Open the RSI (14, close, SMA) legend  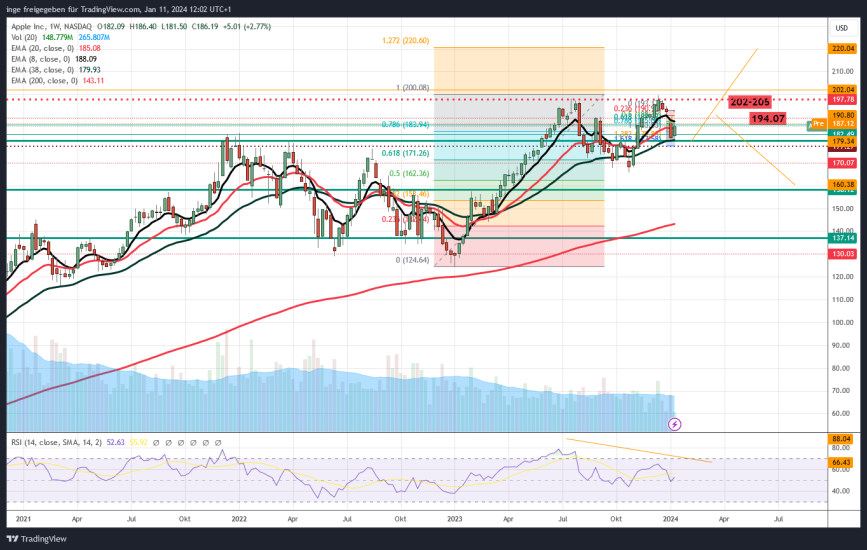(x=58, y=441)
